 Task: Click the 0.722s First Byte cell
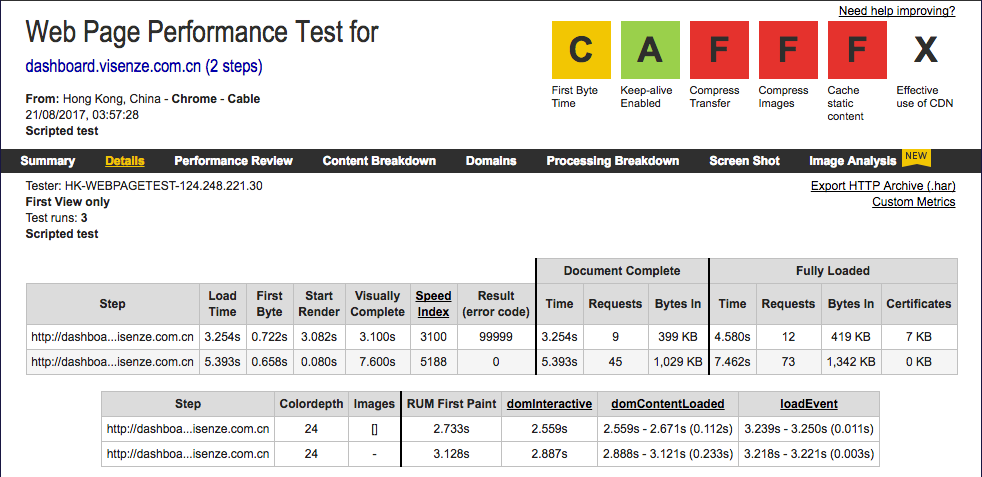point(269,337)
